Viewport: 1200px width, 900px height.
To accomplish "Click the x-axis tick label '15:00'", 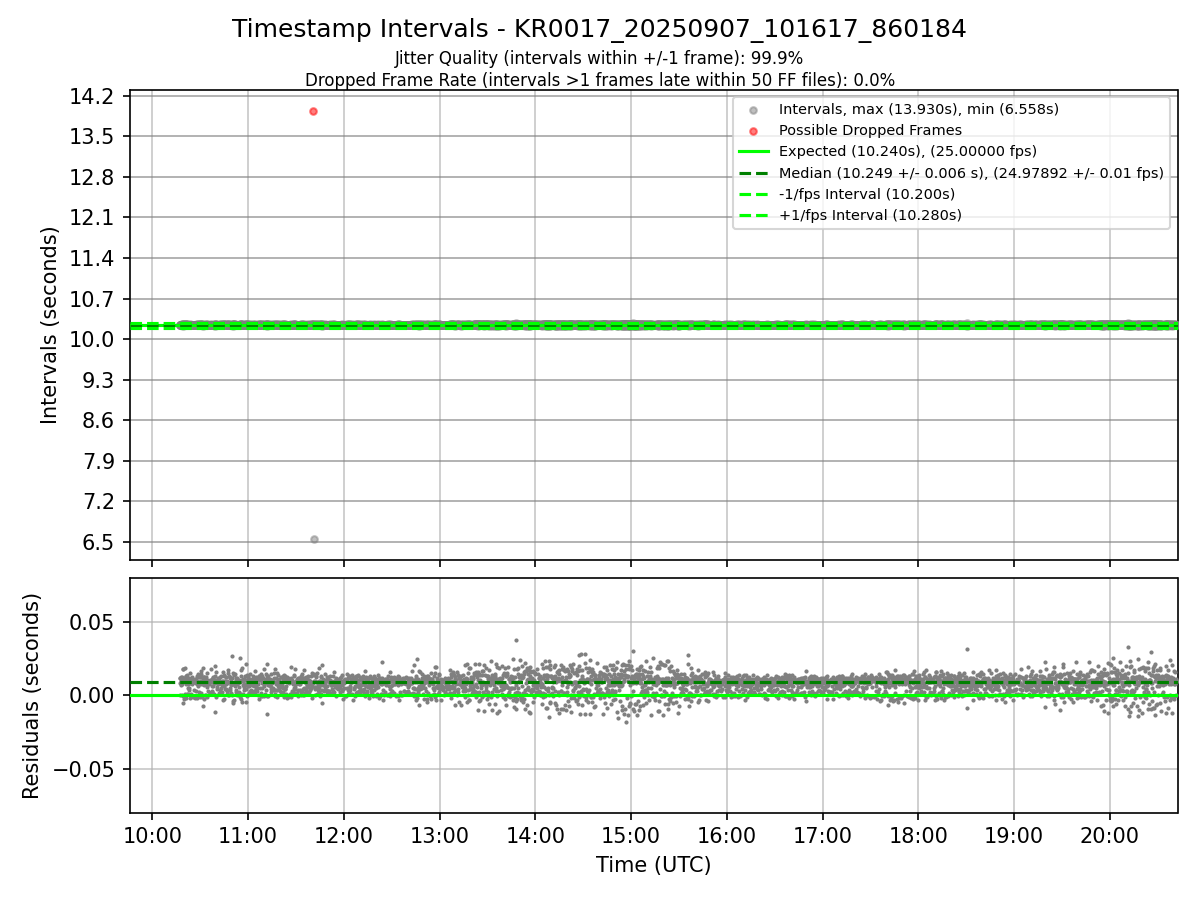I will (630, 836).
